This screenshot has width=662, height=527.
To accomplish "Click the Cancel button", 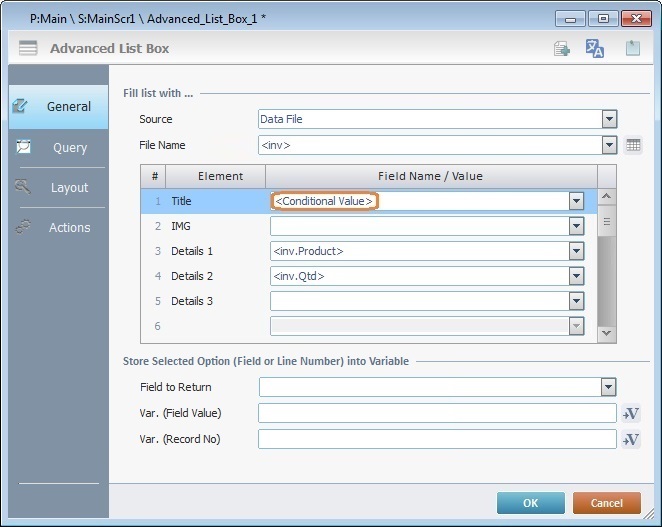I will coord(606,503).
